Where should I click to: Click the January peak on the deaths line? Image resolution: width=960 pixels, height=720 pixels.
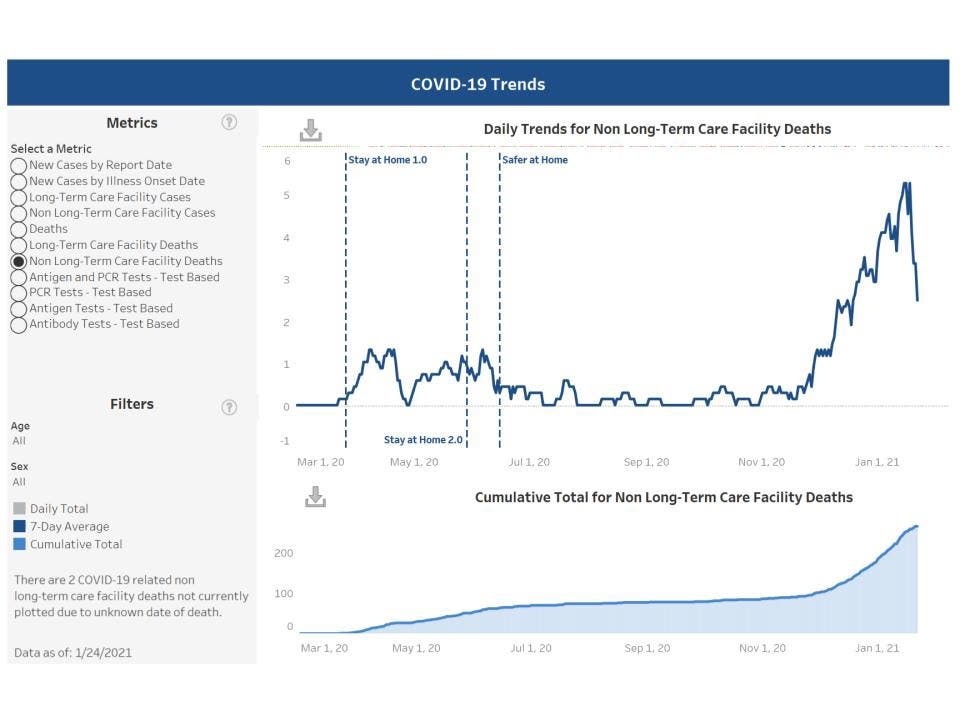coord(905,183)
